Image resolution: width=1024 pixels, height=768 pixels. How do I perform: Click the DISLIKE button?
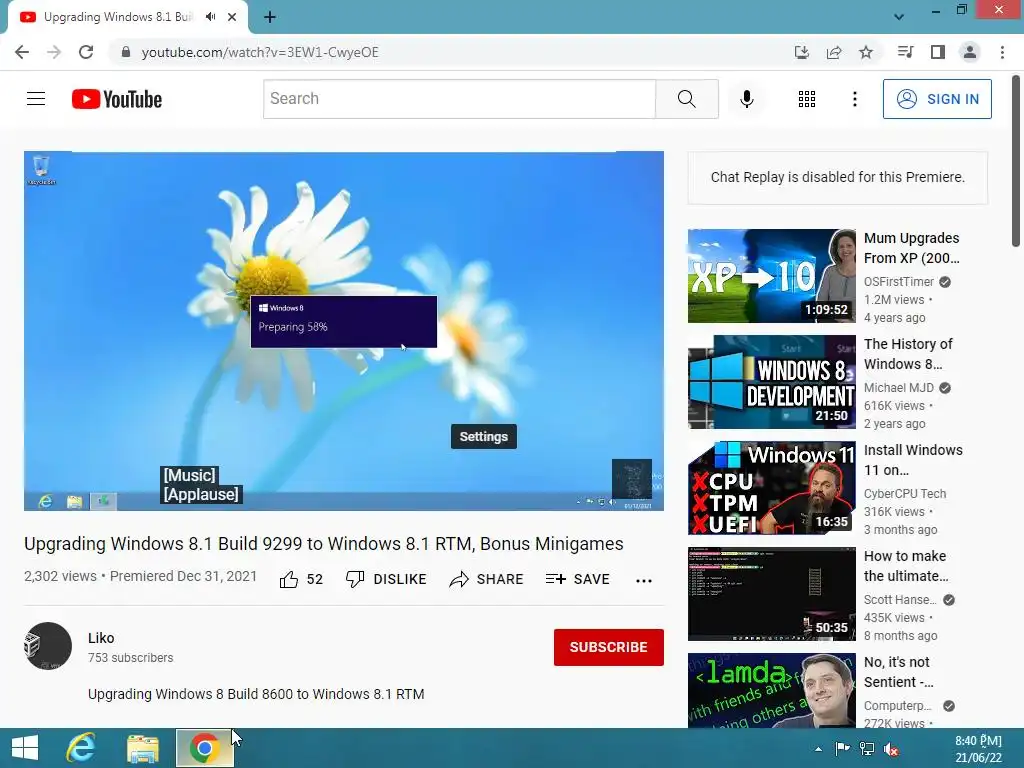pyautogui.click(x=386, y=579)
